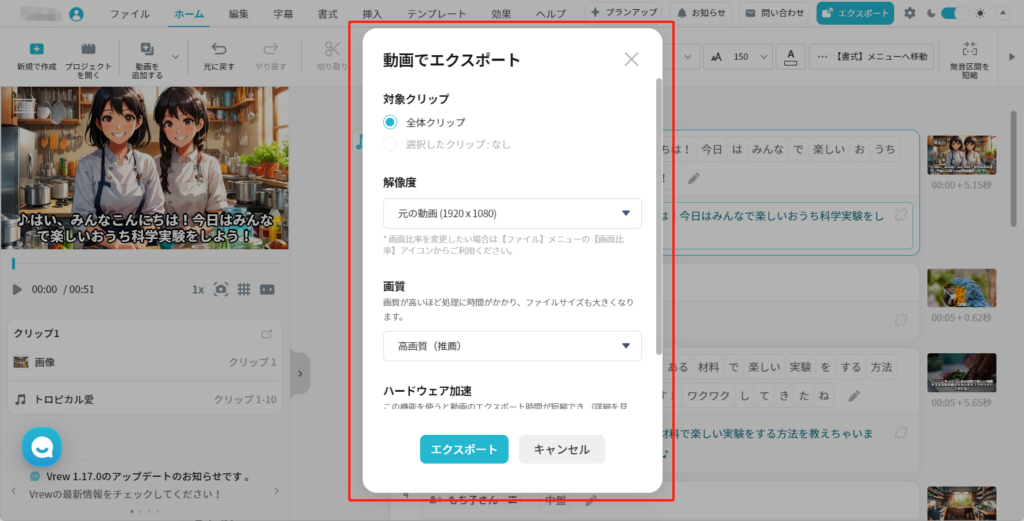Open お知らせ notifications
The height and width of the screenshot is (521, 1024).
[x=701, y=13]
